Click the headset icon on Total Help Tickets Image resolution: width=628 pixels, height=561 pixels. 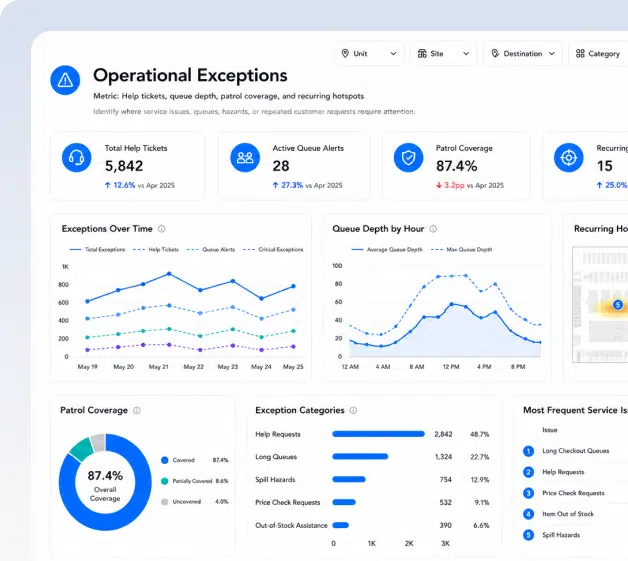click(x=76, y=157)
